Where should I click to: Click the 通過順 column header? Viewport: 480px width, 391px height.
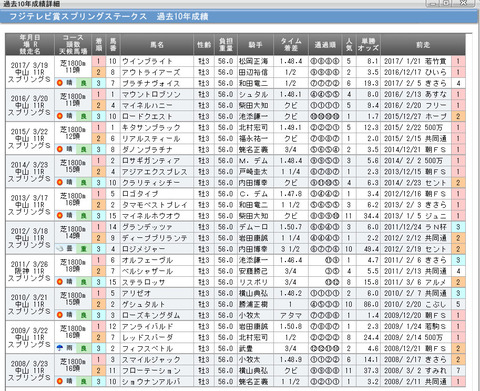(325, 45)
